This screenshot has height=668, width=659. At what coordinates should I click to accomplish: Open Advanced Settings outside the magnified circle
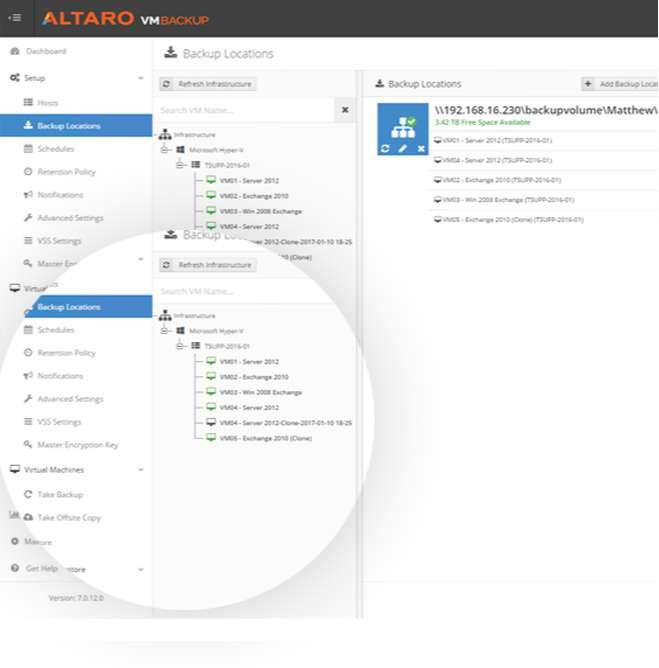tap(70, 218)
